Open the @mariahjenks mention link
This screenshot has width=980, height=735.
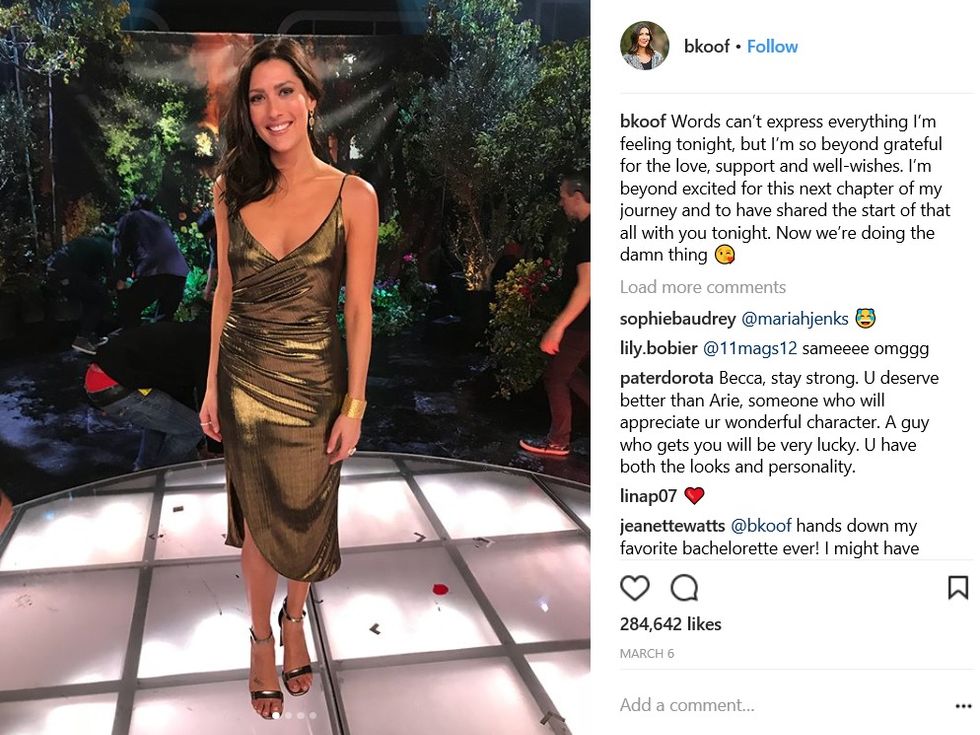point(794,319)
